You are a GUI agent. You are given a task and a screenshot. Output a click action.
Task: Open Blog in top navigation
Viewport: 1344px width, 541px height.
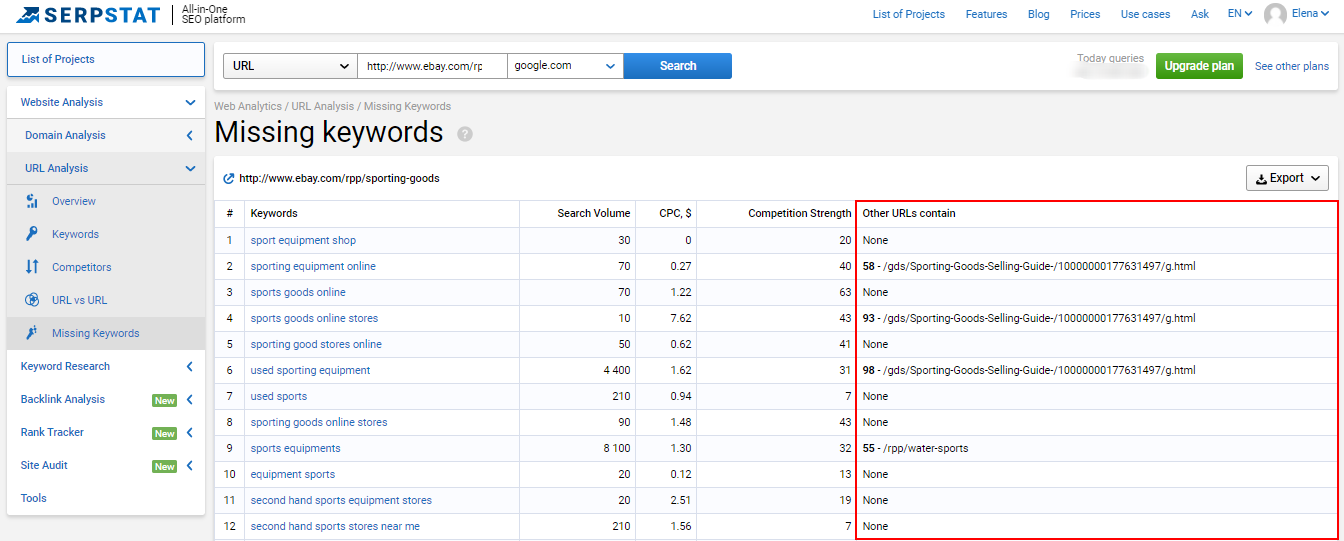1039,14
